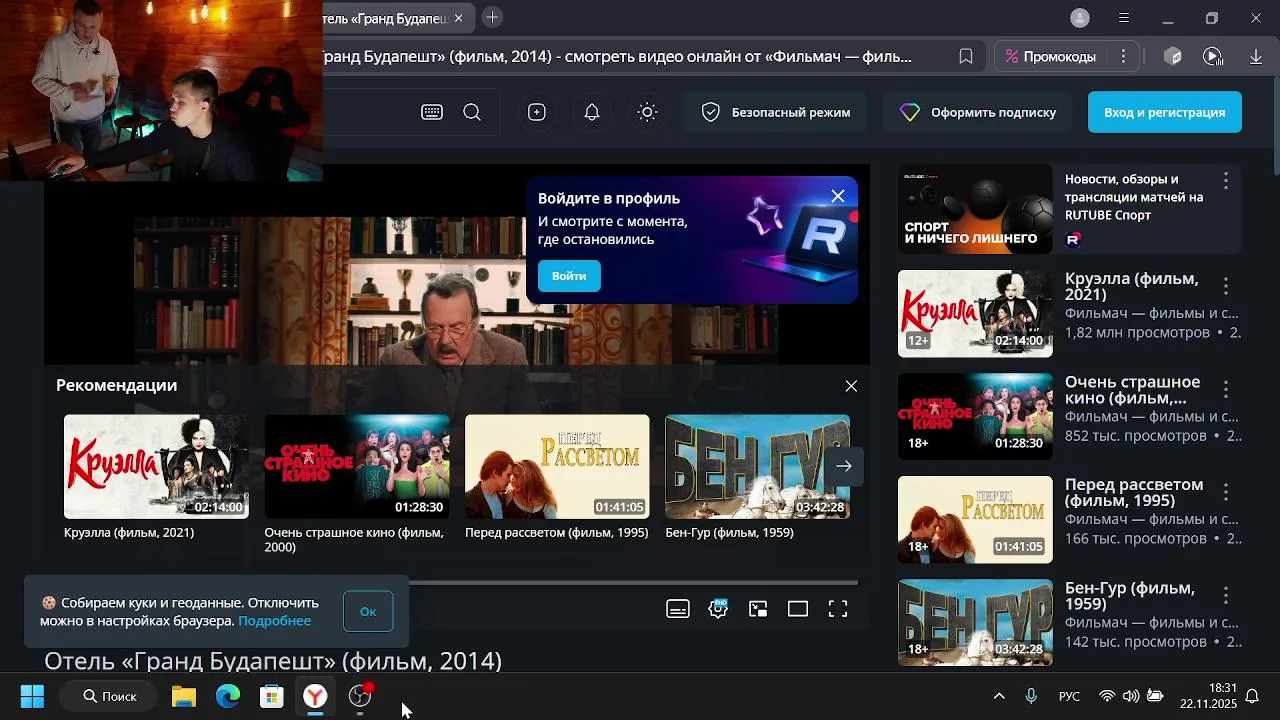The height and width of the screenshot is (720, 1280).
Task: Open sidebar Бен-Гур thumbnail
Action: (x=975, y=622)
